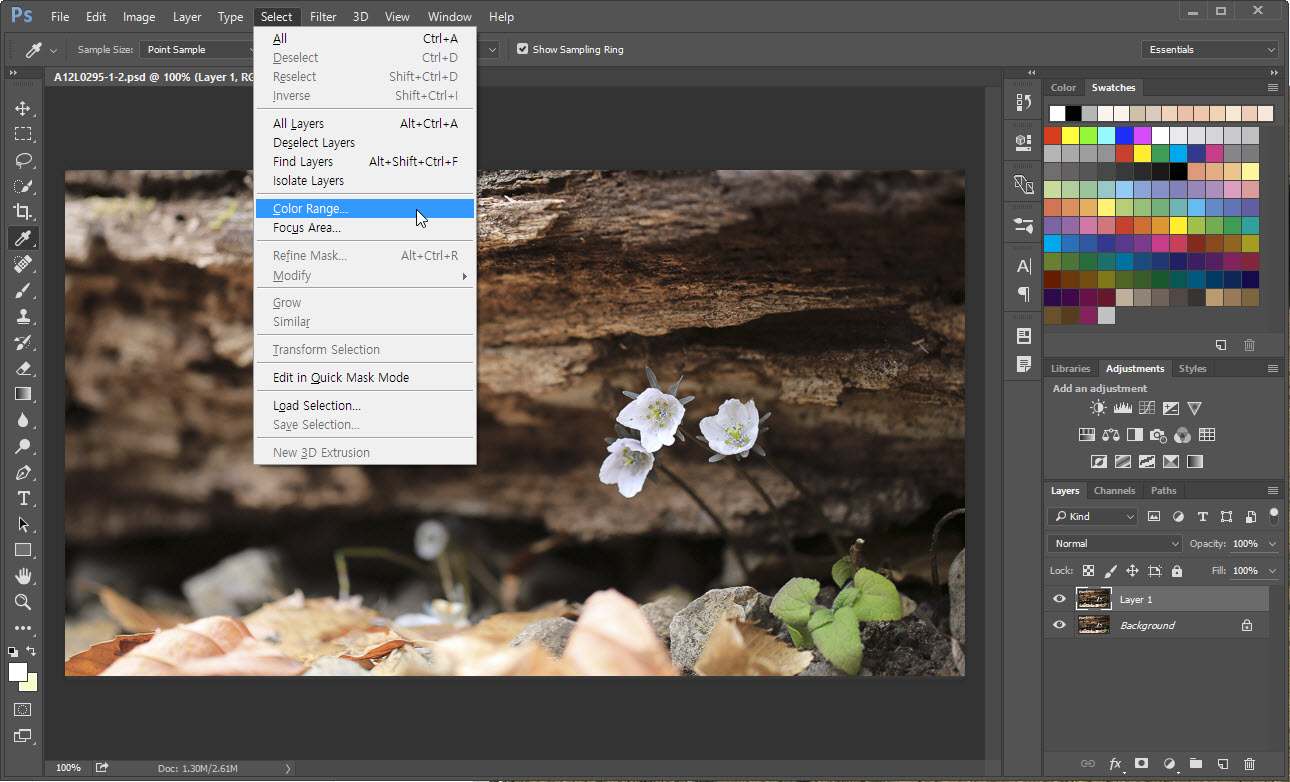Viewport: 1290px width, 782px height.
Task: Click the zoom percentage field
Action: 67,768
